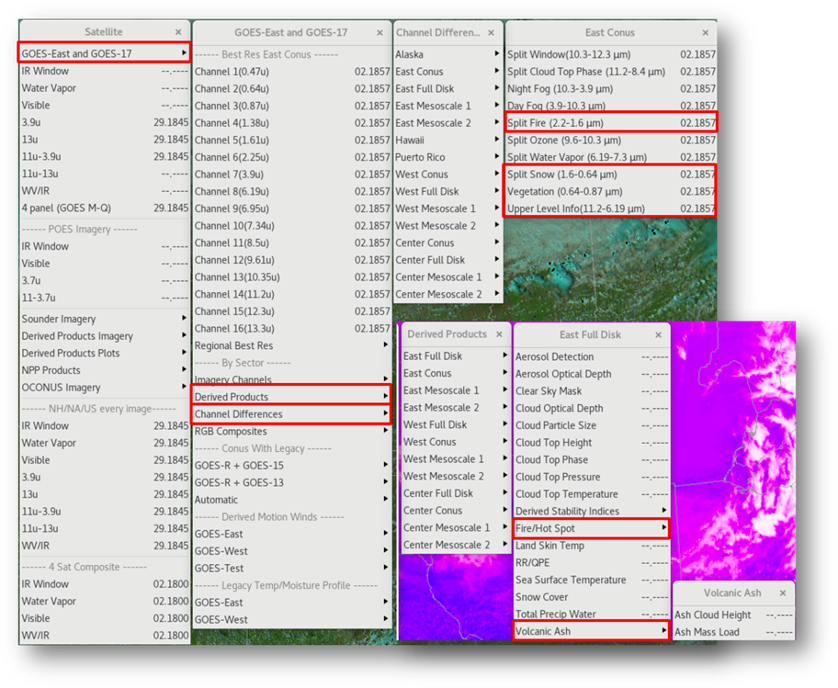Select Ash Cloud Height product
This screenshot has height=688, width=838.
(x=733, y=615)
